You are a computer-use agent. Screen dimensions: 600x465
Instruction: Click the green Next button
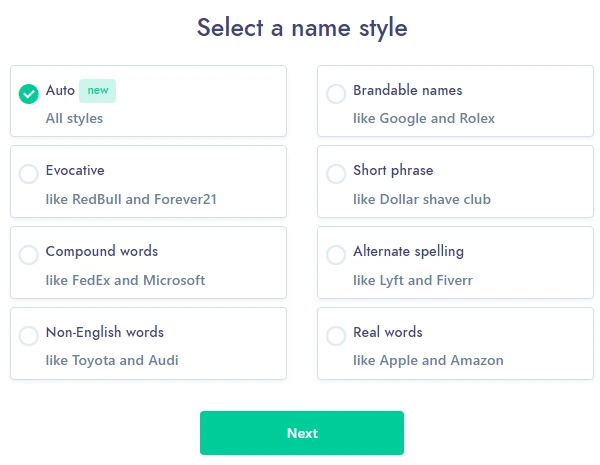(301, 433)
